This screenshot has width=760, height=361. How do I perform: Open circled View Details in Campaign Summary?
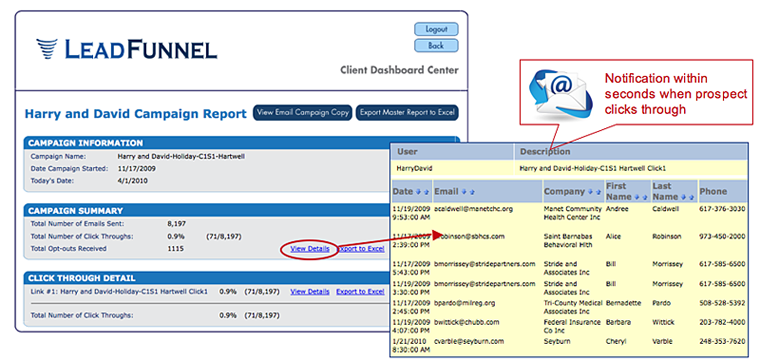tap(310, 249)
